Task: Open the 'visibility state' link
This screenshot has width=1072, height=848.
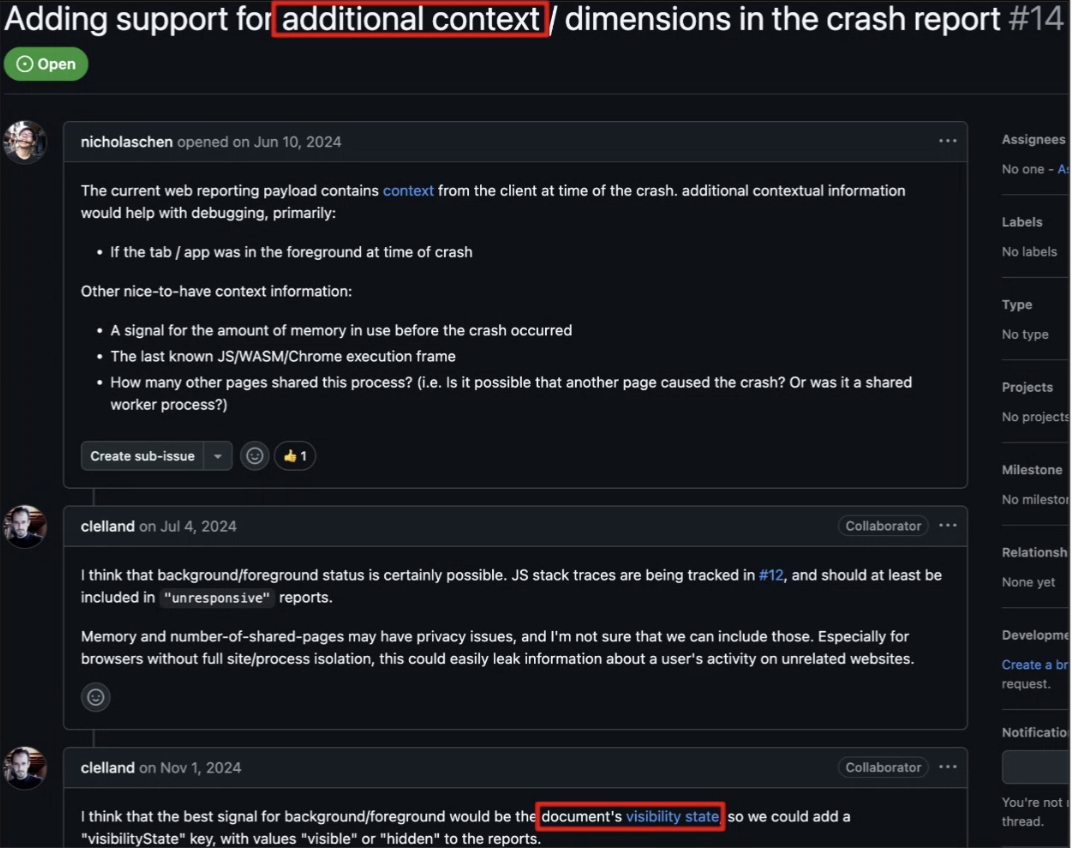Action: pos(672,817)
